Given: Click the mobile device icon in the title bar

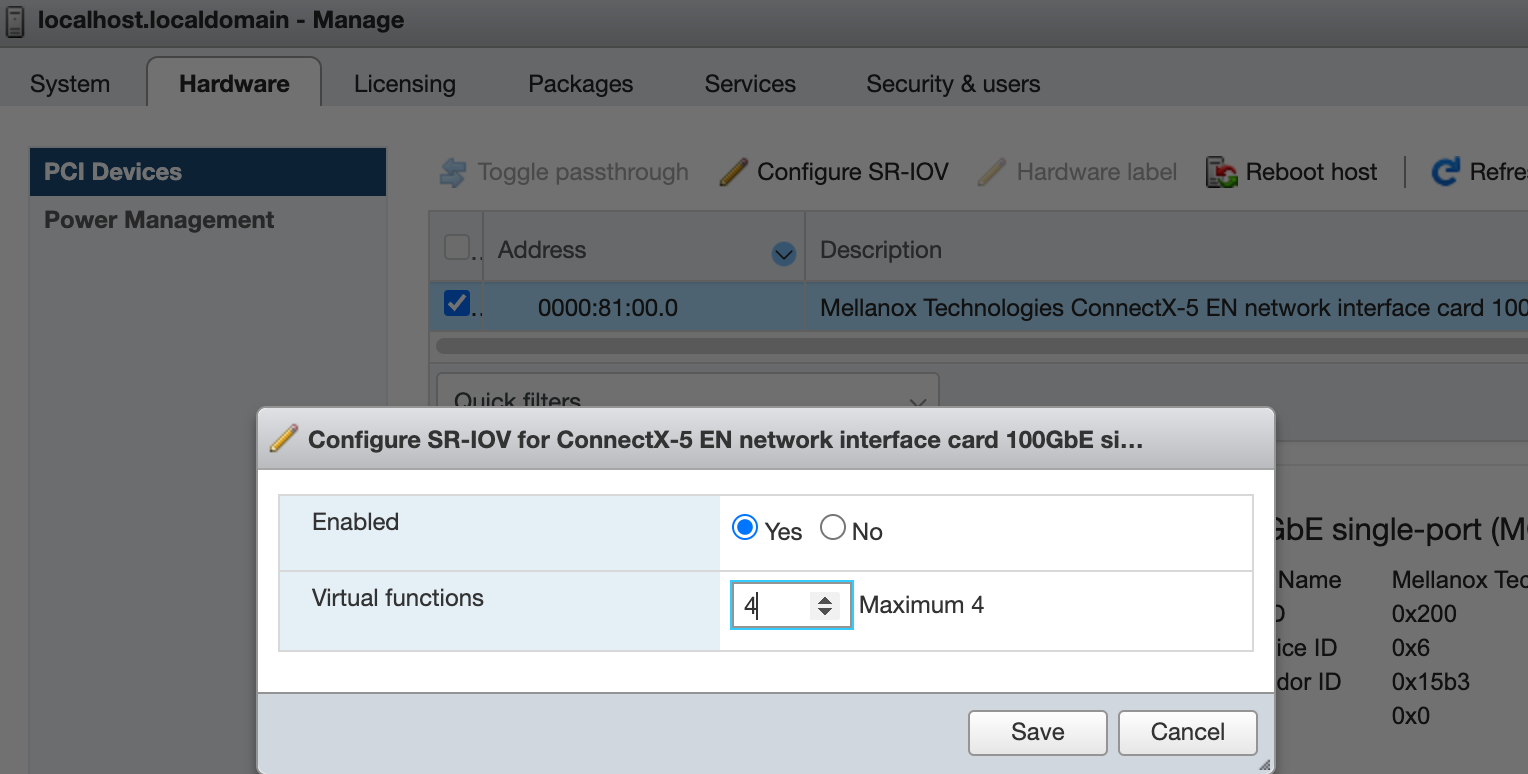Looking at the screenshot, I should pos(14,20).
